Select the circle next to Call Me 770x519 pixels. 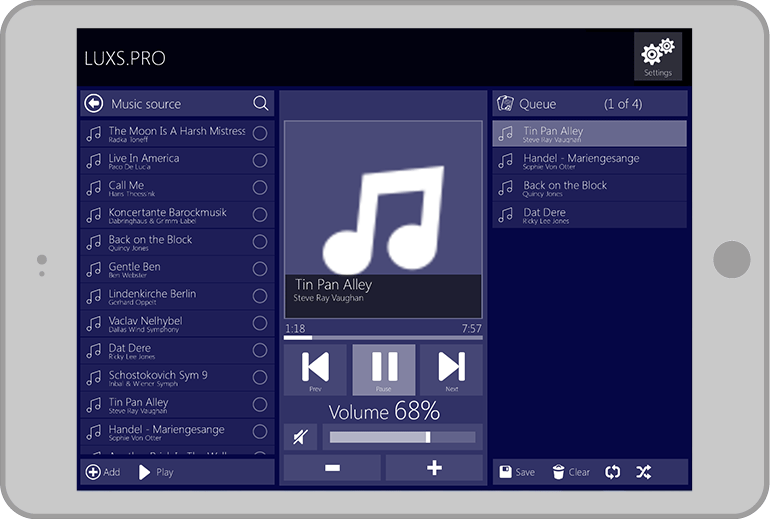tap(260, 187)
